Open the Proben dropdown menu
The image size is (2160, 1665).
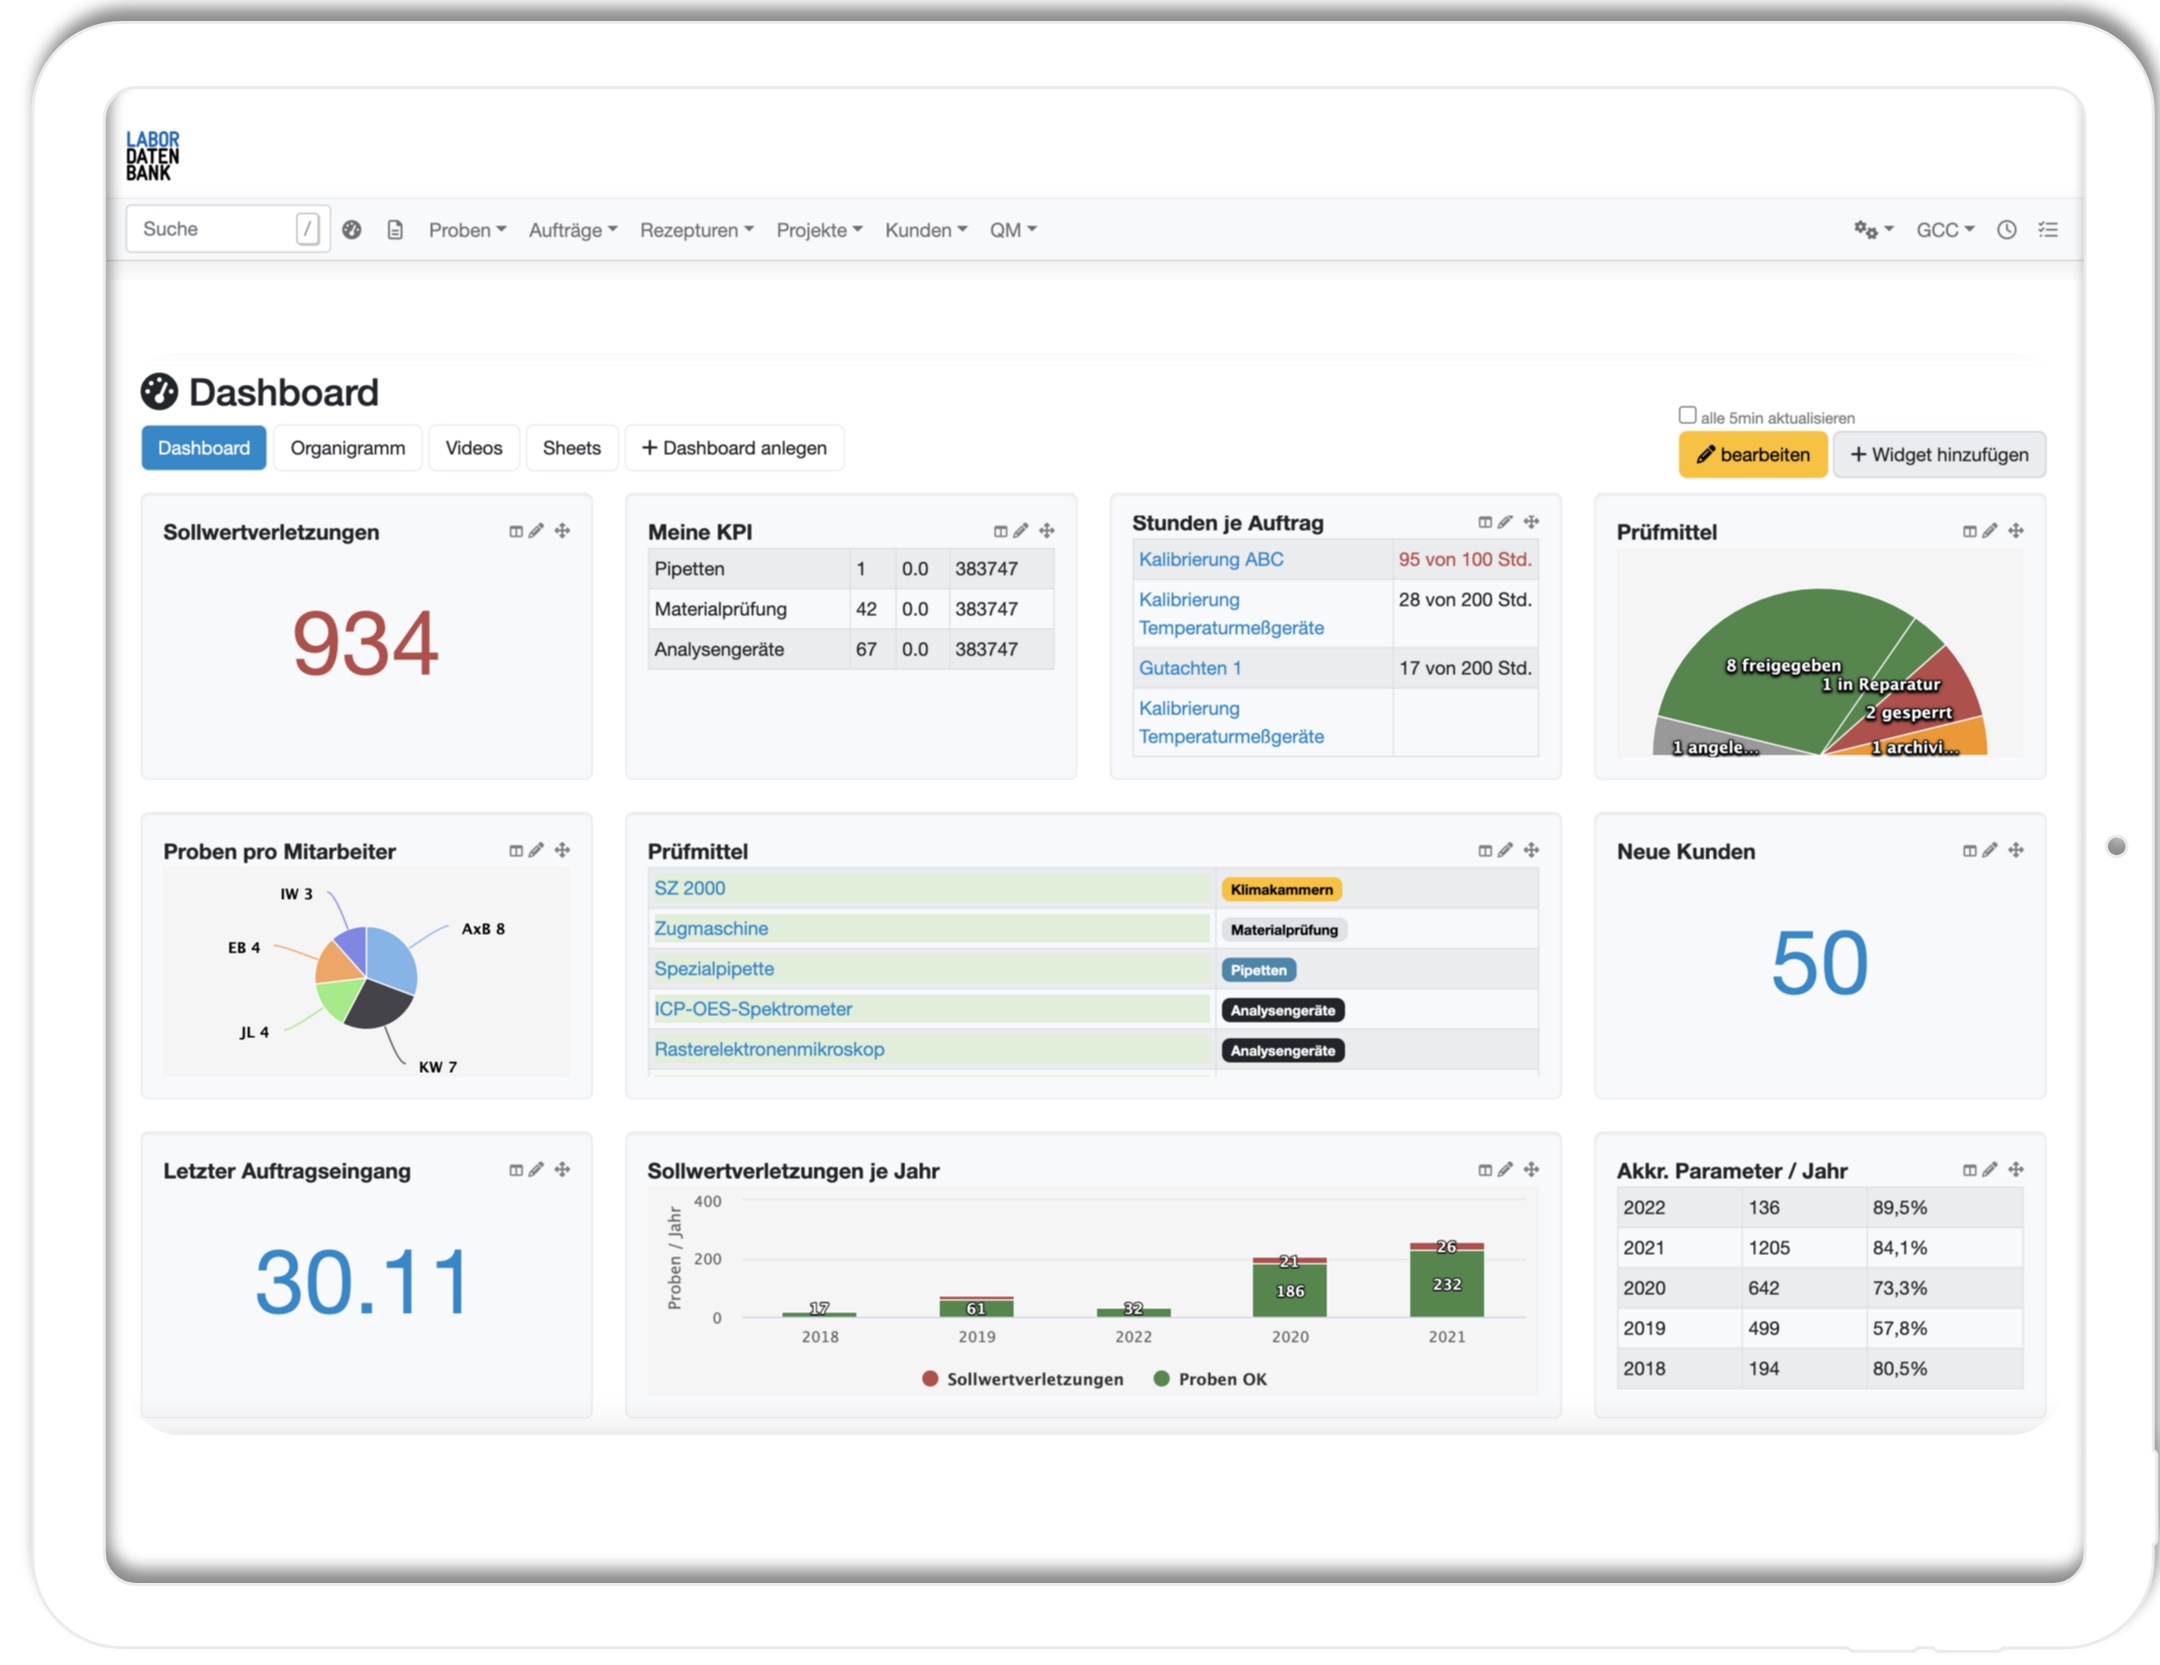(x=466, y=229)
